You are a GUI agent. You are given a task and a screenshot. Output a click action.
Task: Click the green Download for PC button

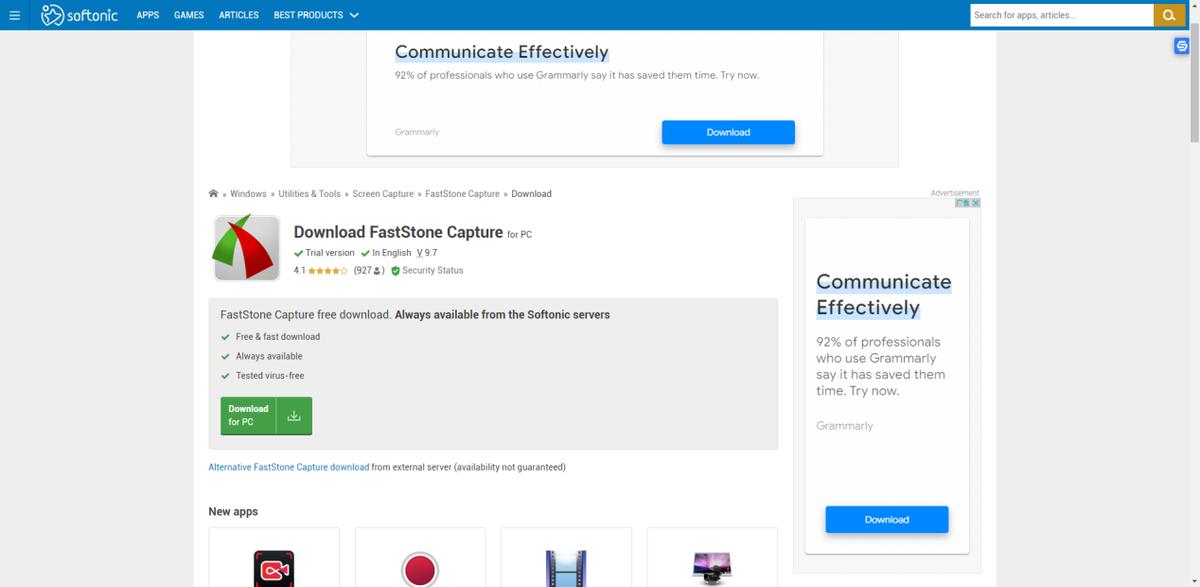coord(266,416)
